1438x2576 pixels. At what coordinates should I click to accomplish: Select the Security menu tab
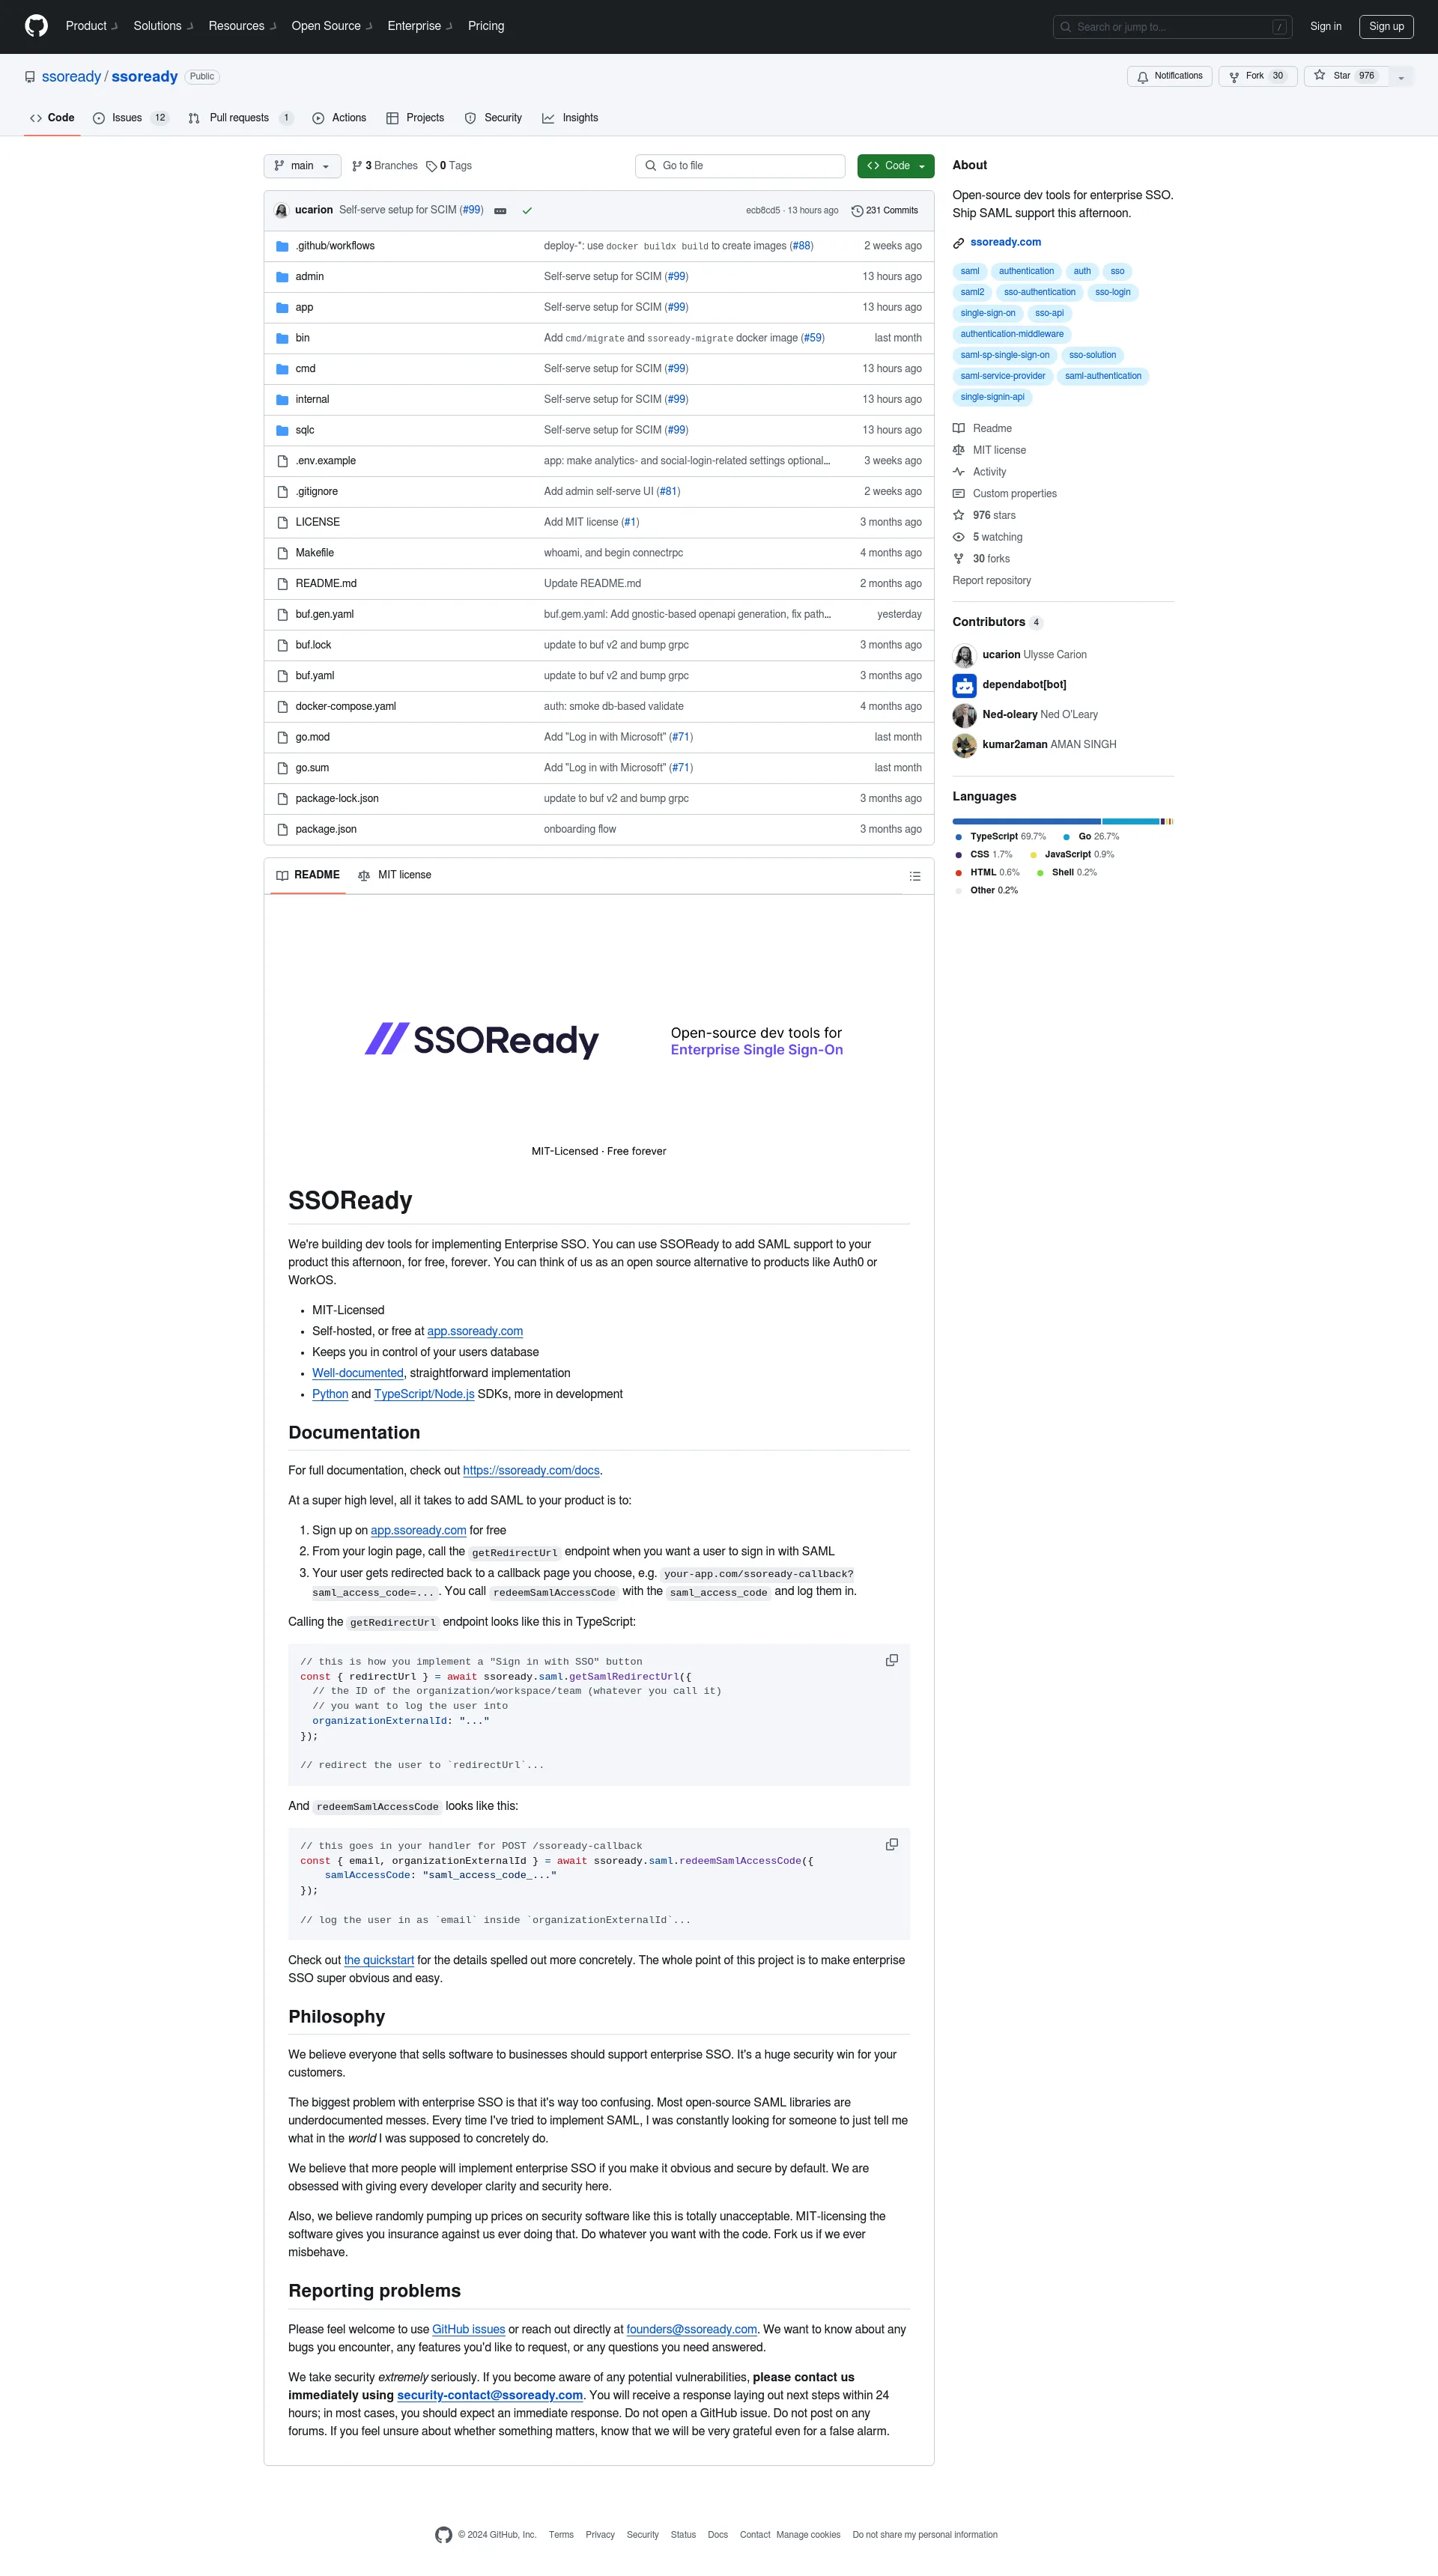click(500, 117)
